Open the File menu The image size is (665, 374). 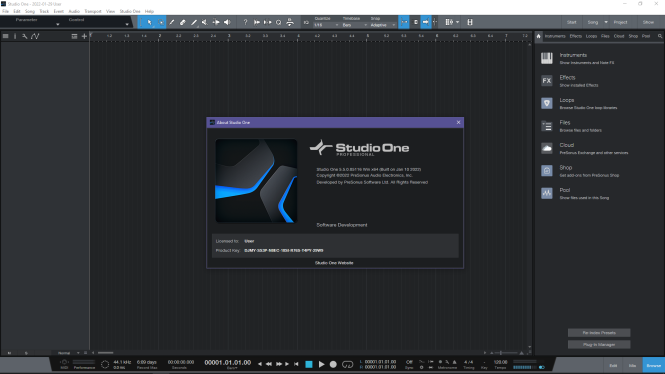(x=6, y=11)
